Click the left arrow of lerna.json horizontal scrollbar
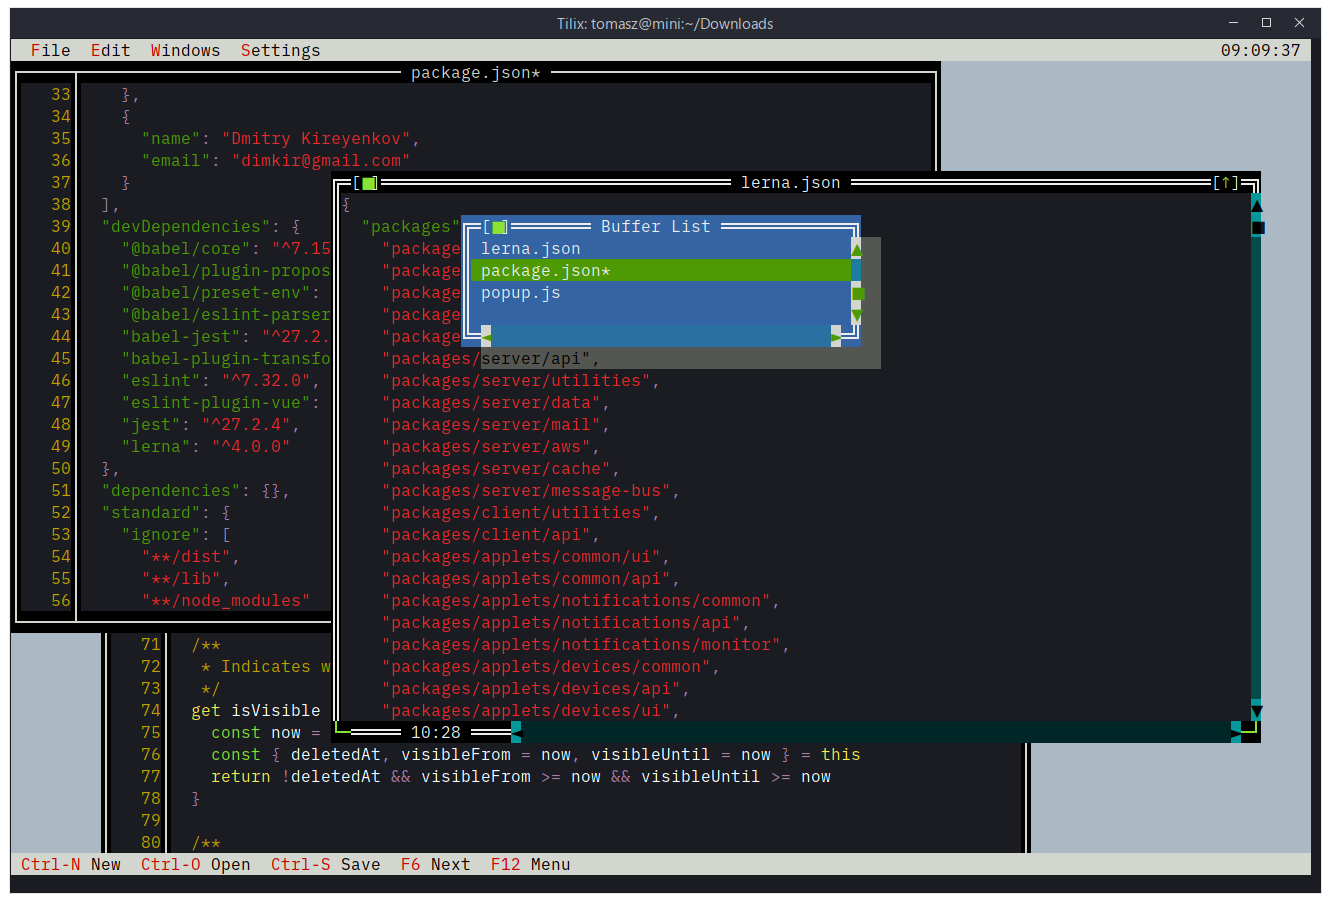The height and width of the screenshot is (903, 1331). pos(516,732)
